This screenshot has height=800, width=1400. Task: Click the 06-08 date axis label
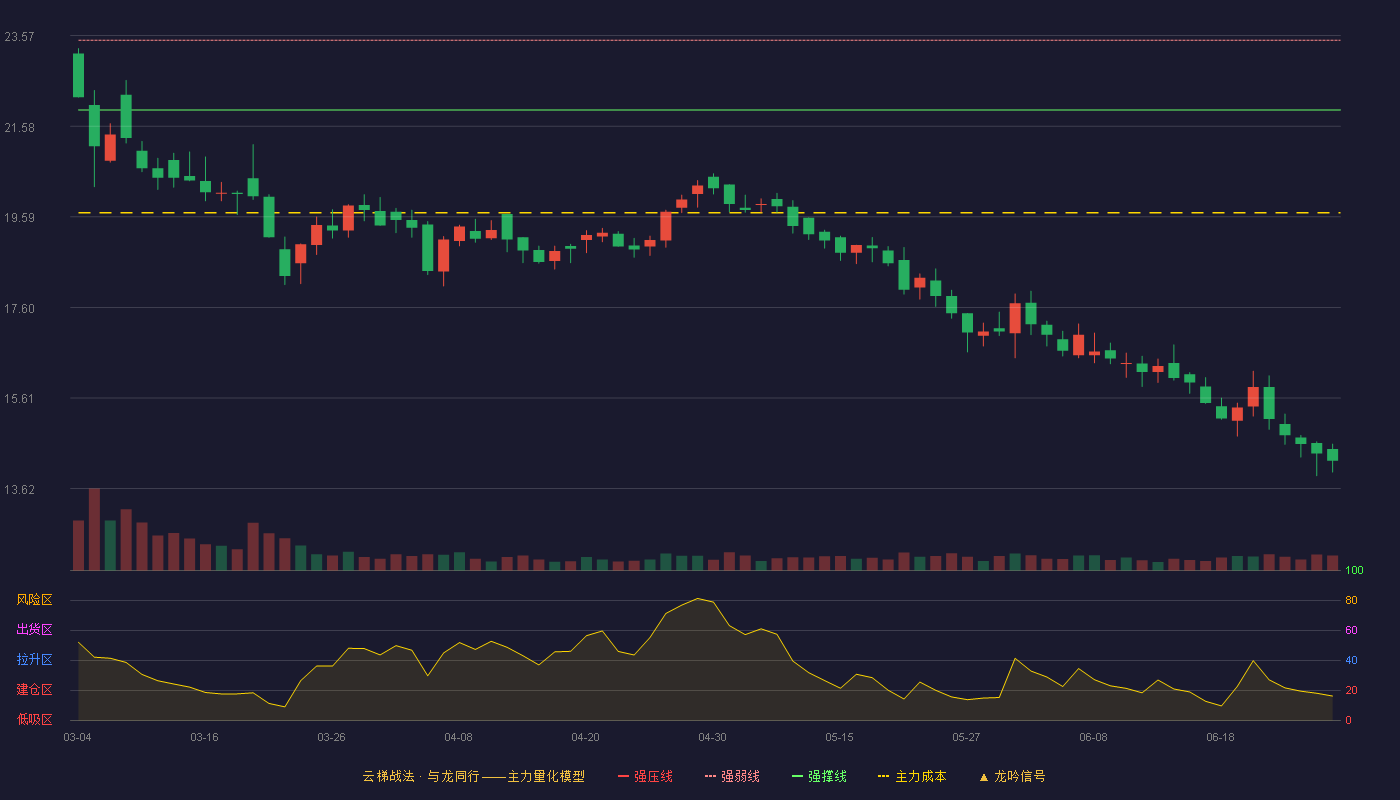tap(1093, 737)
